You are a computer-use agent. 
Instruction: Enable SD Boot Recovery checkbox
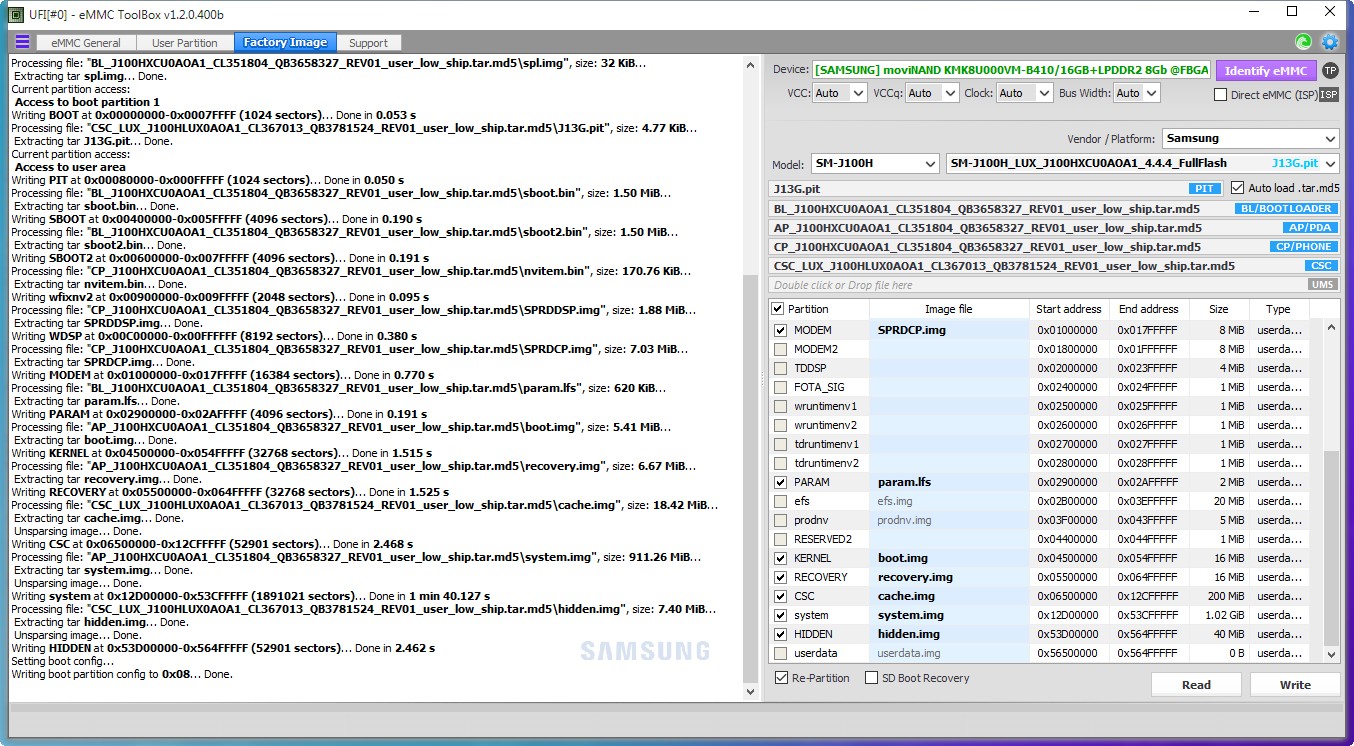click(872, 678)
